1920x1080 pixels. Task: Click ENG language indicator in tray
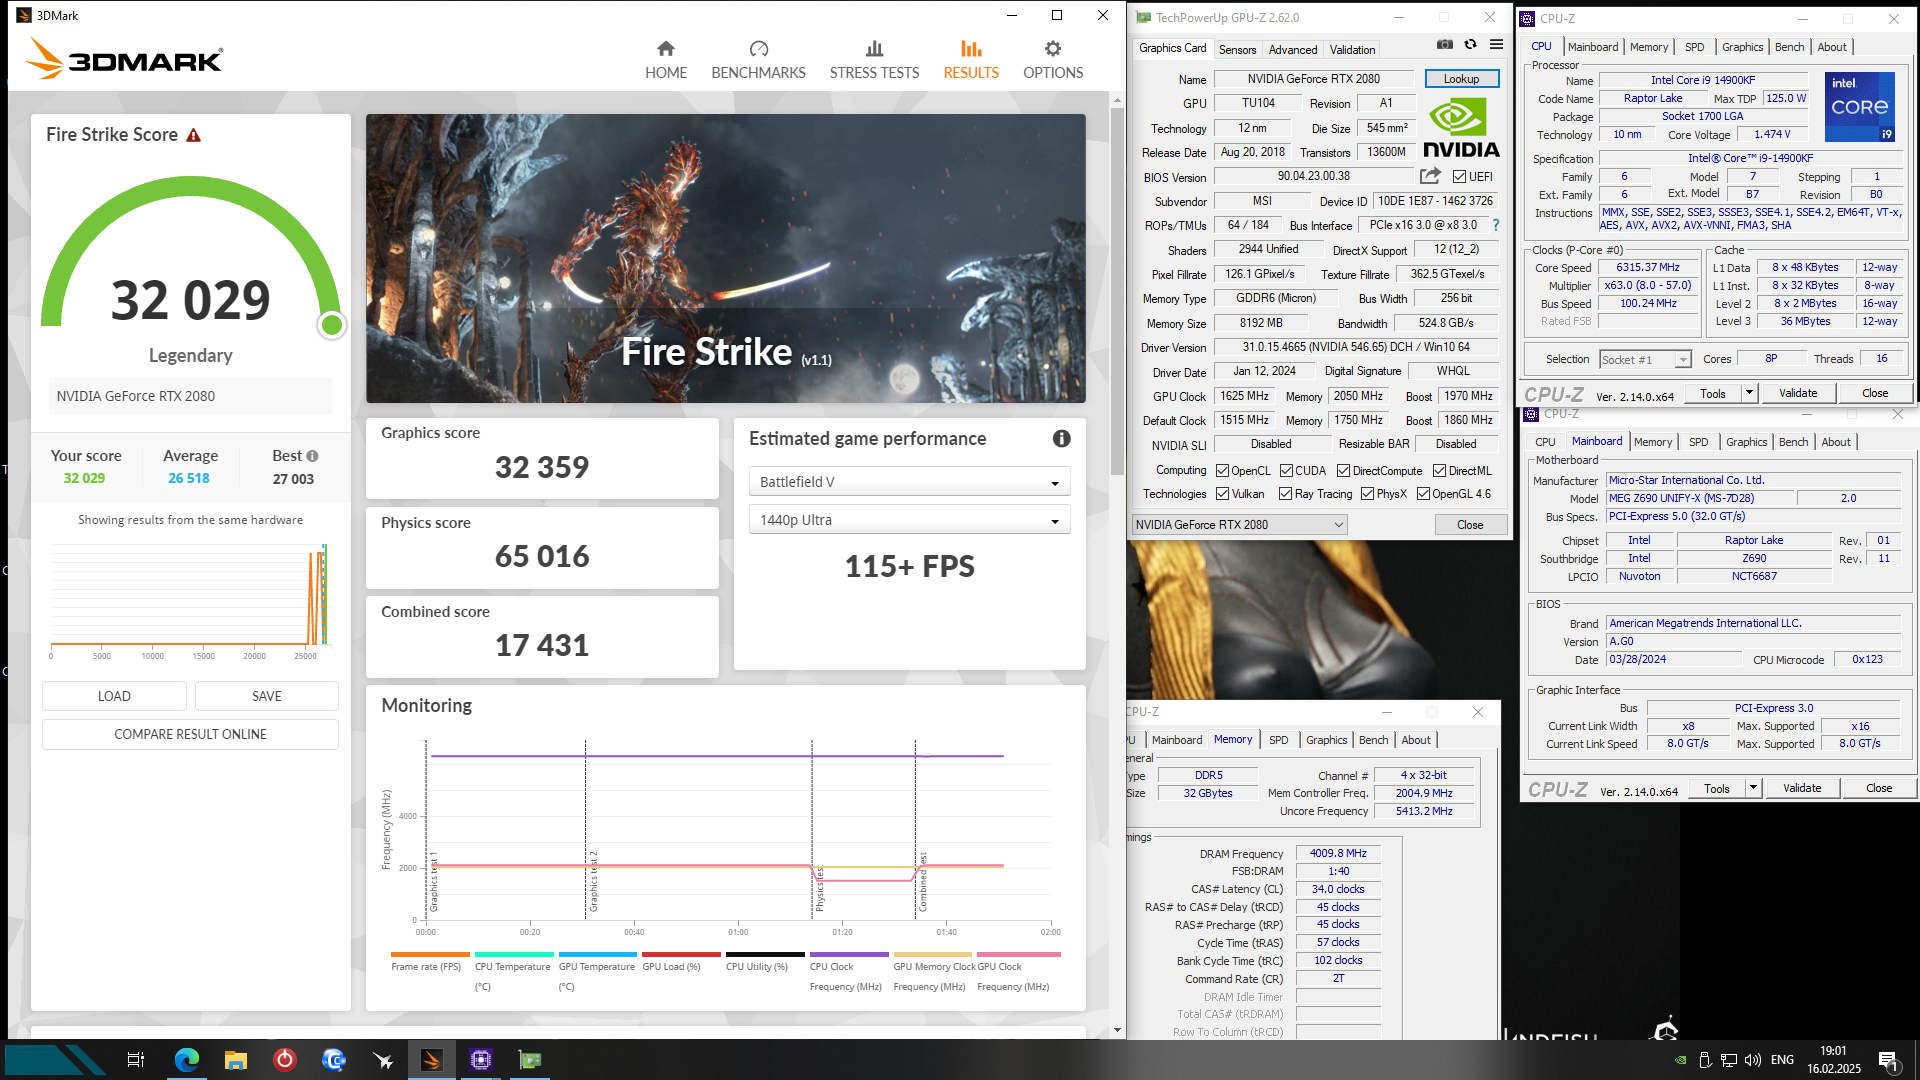coord(1782,1060)
